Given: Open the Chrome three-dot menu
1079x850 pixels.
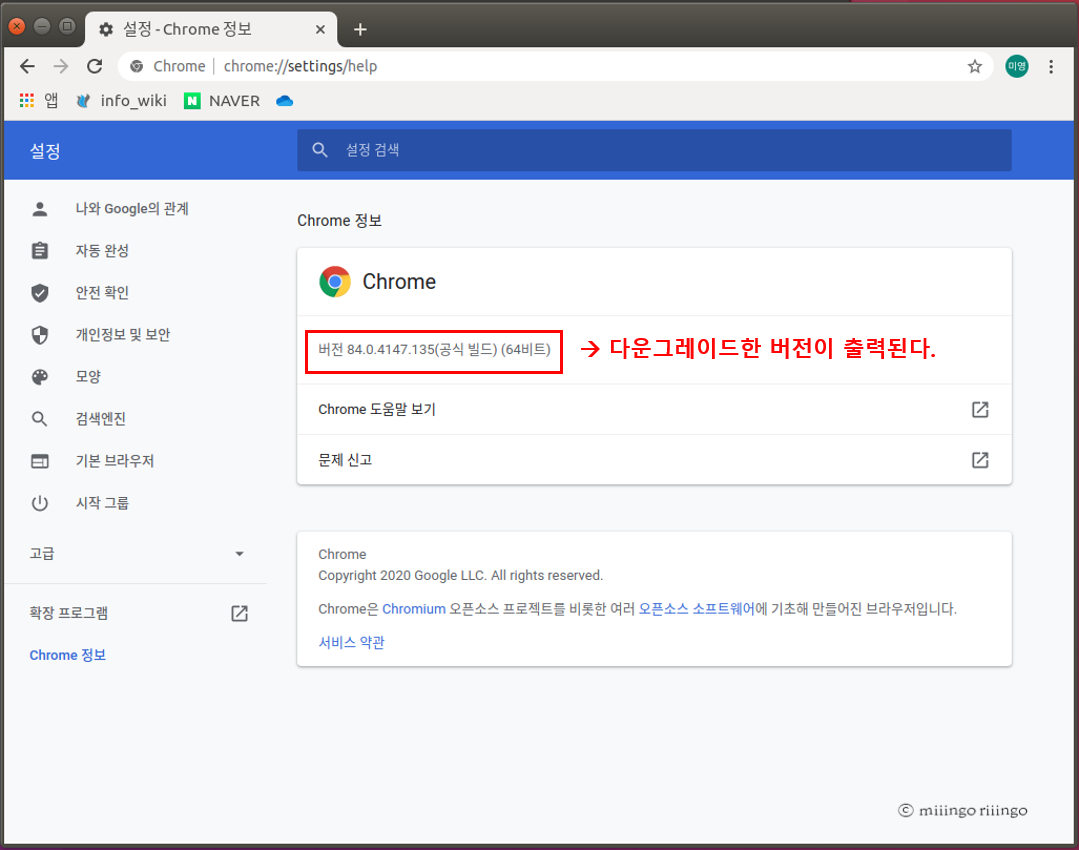Looking at the screenshot, I should coord(1051,66).
